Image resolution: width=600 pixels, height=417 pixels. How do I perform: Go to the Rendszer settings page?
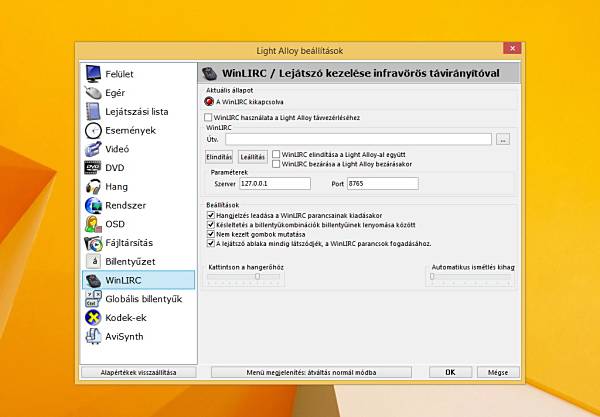click(138, 205)
